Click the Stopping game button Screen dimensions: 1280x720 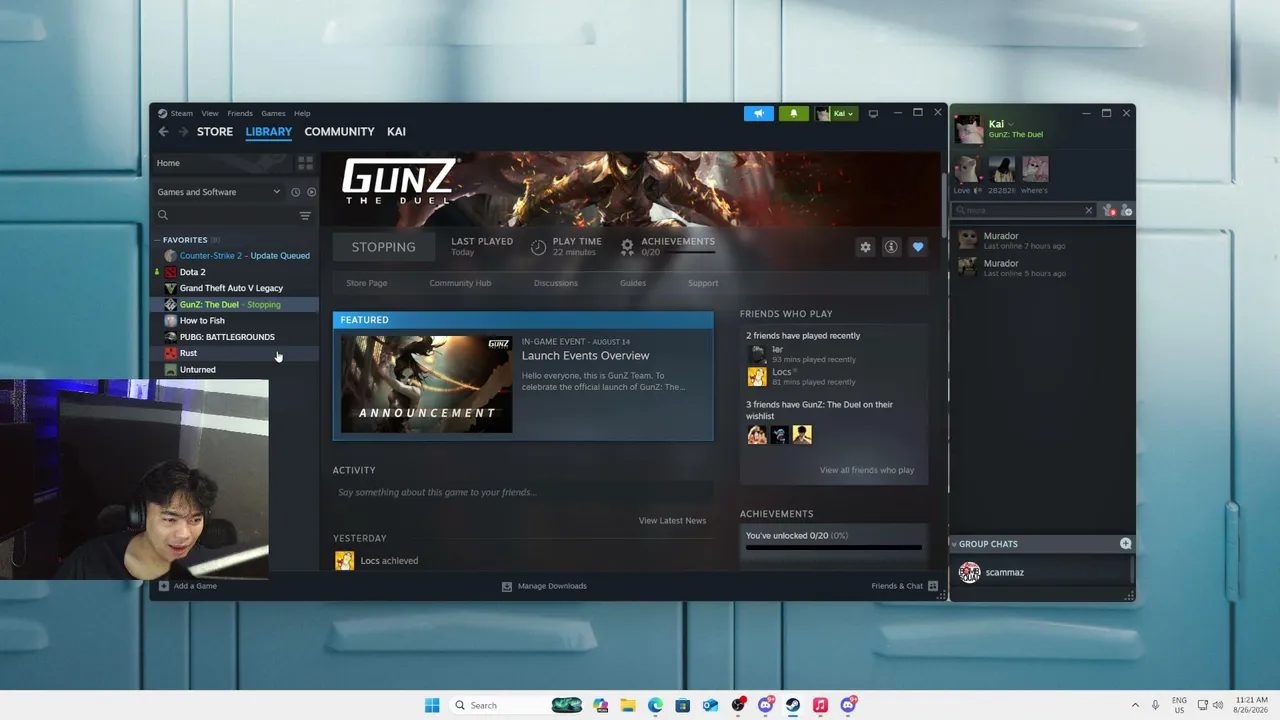click(384, 247)
